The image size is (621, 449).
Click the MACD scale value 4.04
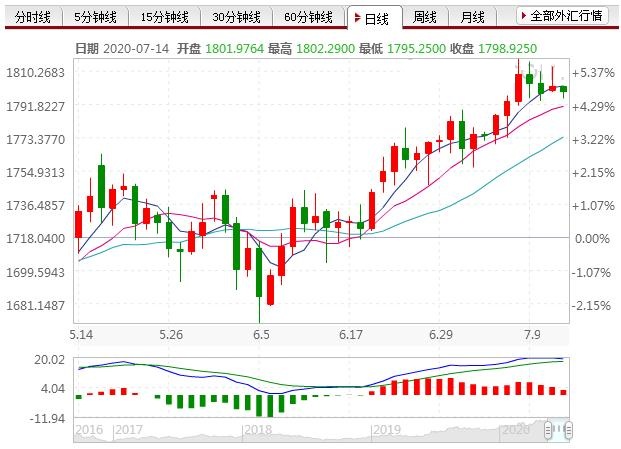53,389
